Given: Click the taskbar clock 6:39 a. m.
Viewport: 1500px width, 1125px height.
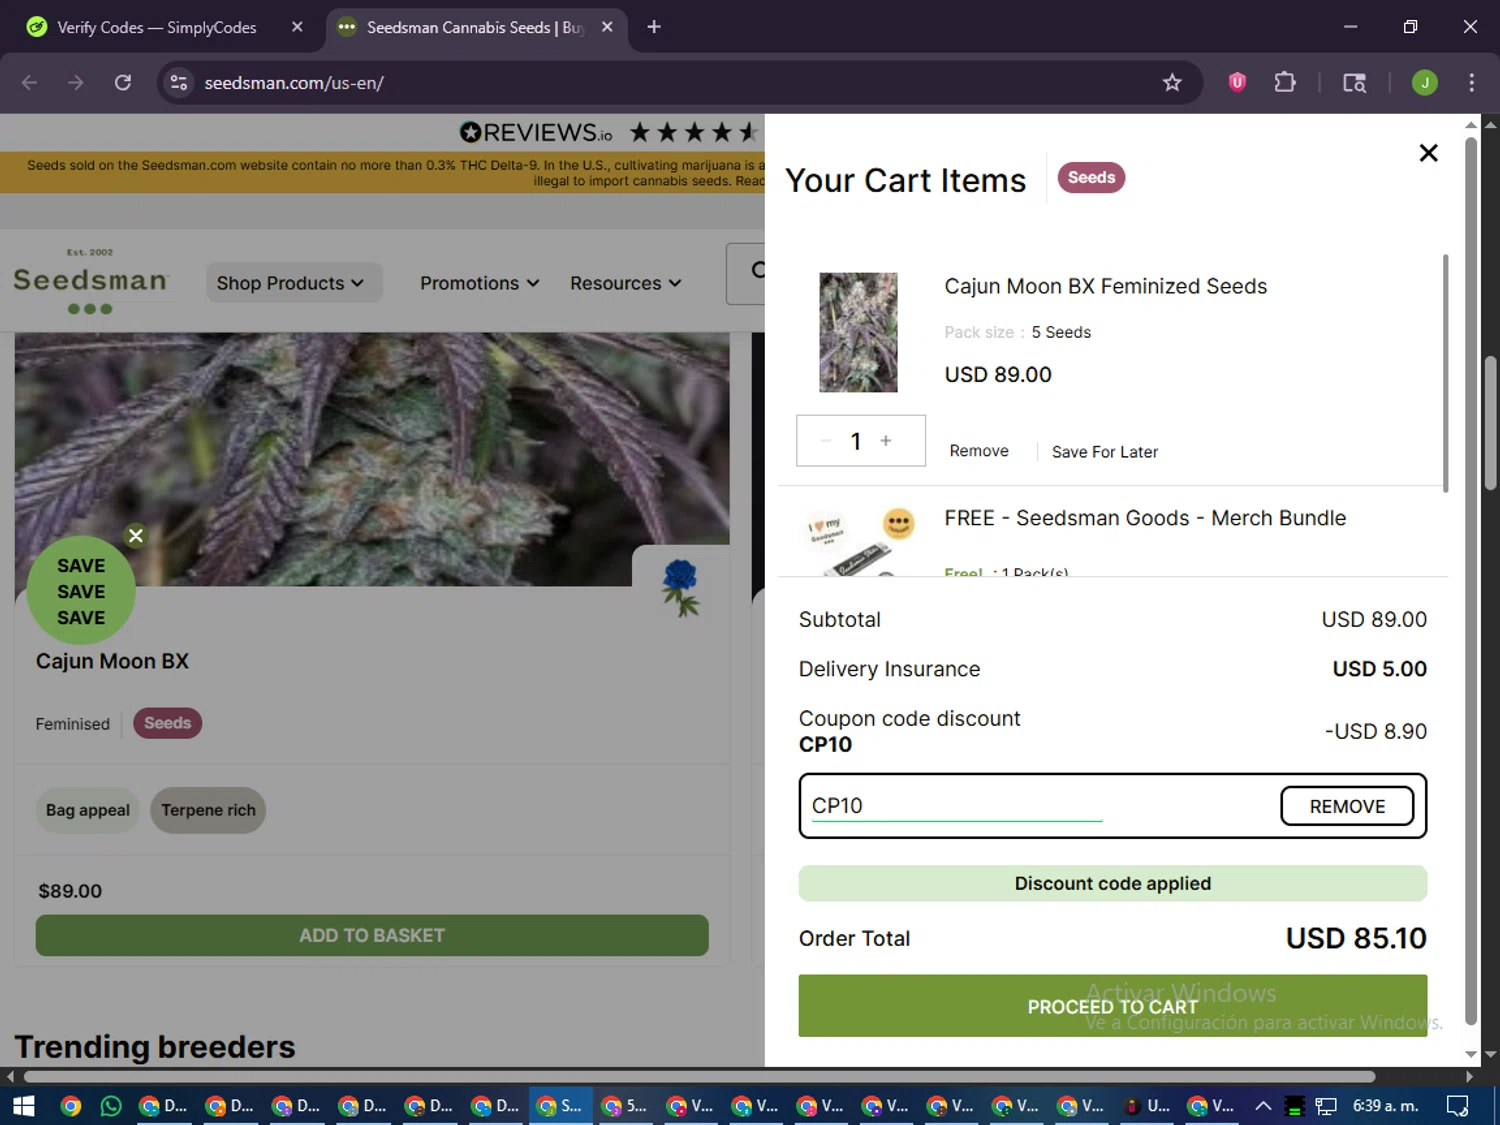Looking at the screenshot, I should click(x=1385, y=1106).
